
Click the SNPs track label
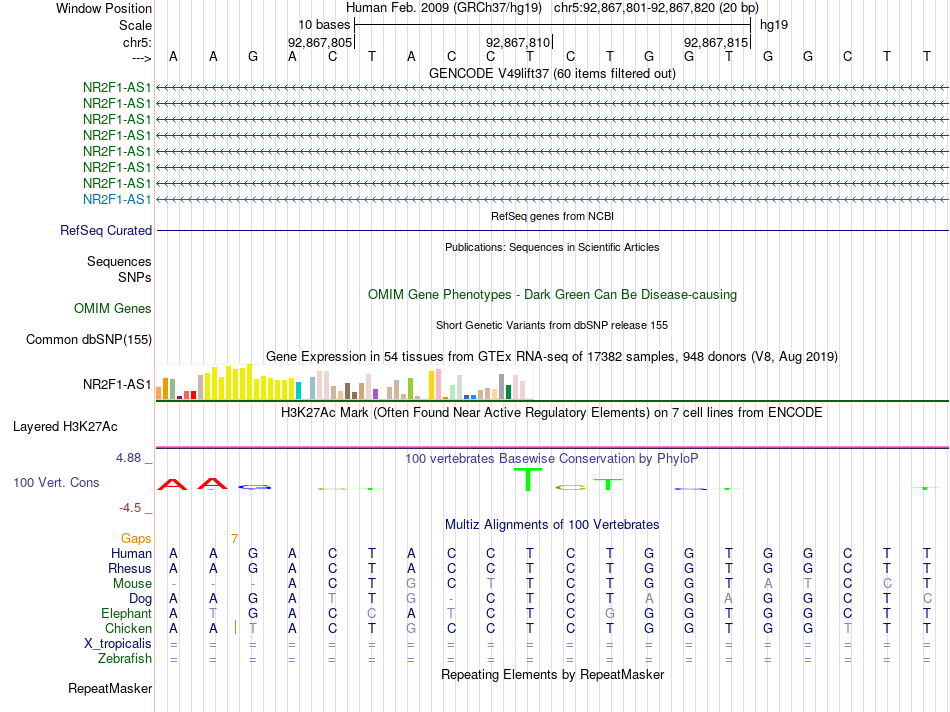[135, 277]
